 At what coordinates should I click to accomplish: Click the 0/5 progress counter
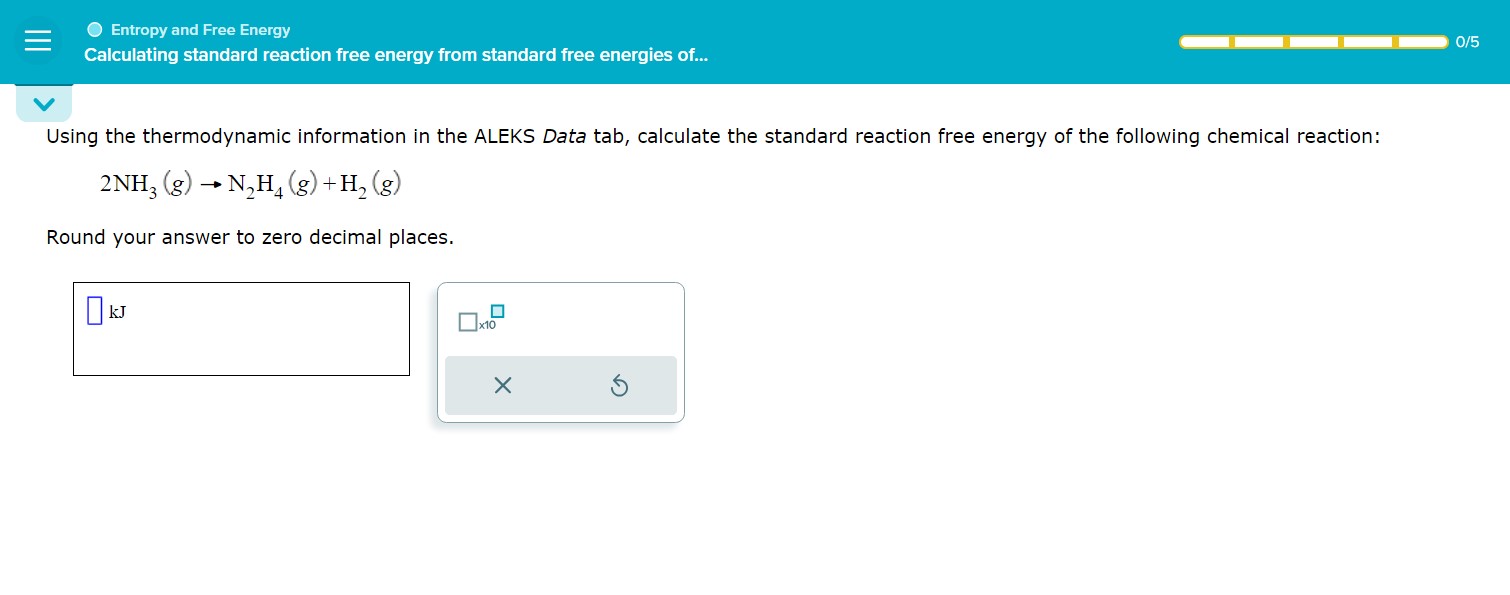[x=1468, y=42]
